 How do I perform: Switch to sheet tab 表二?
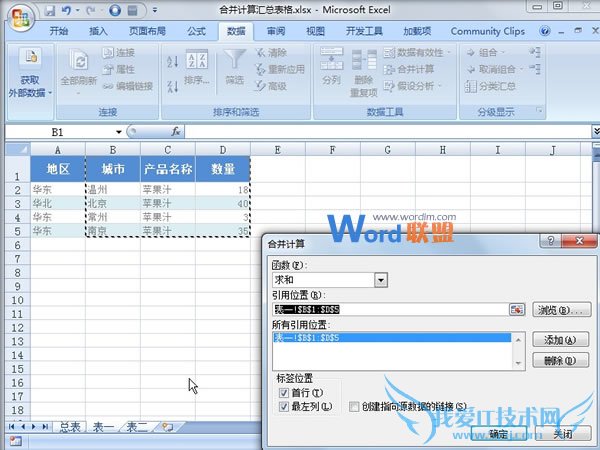(137, 427)
